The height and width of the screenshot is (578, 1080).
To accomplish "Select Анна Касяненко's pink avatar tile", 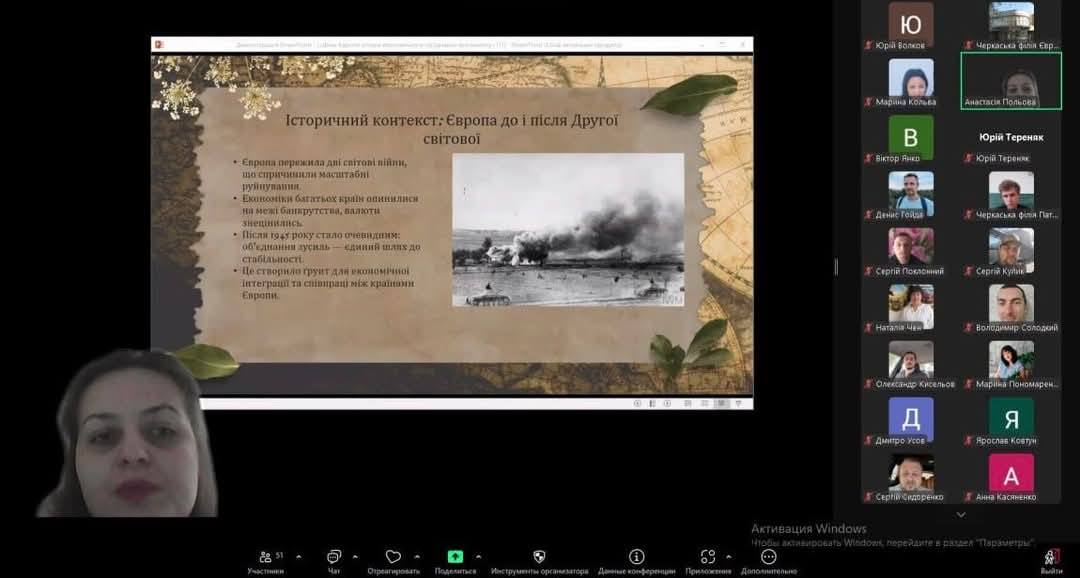I will tap(1011, 474).
